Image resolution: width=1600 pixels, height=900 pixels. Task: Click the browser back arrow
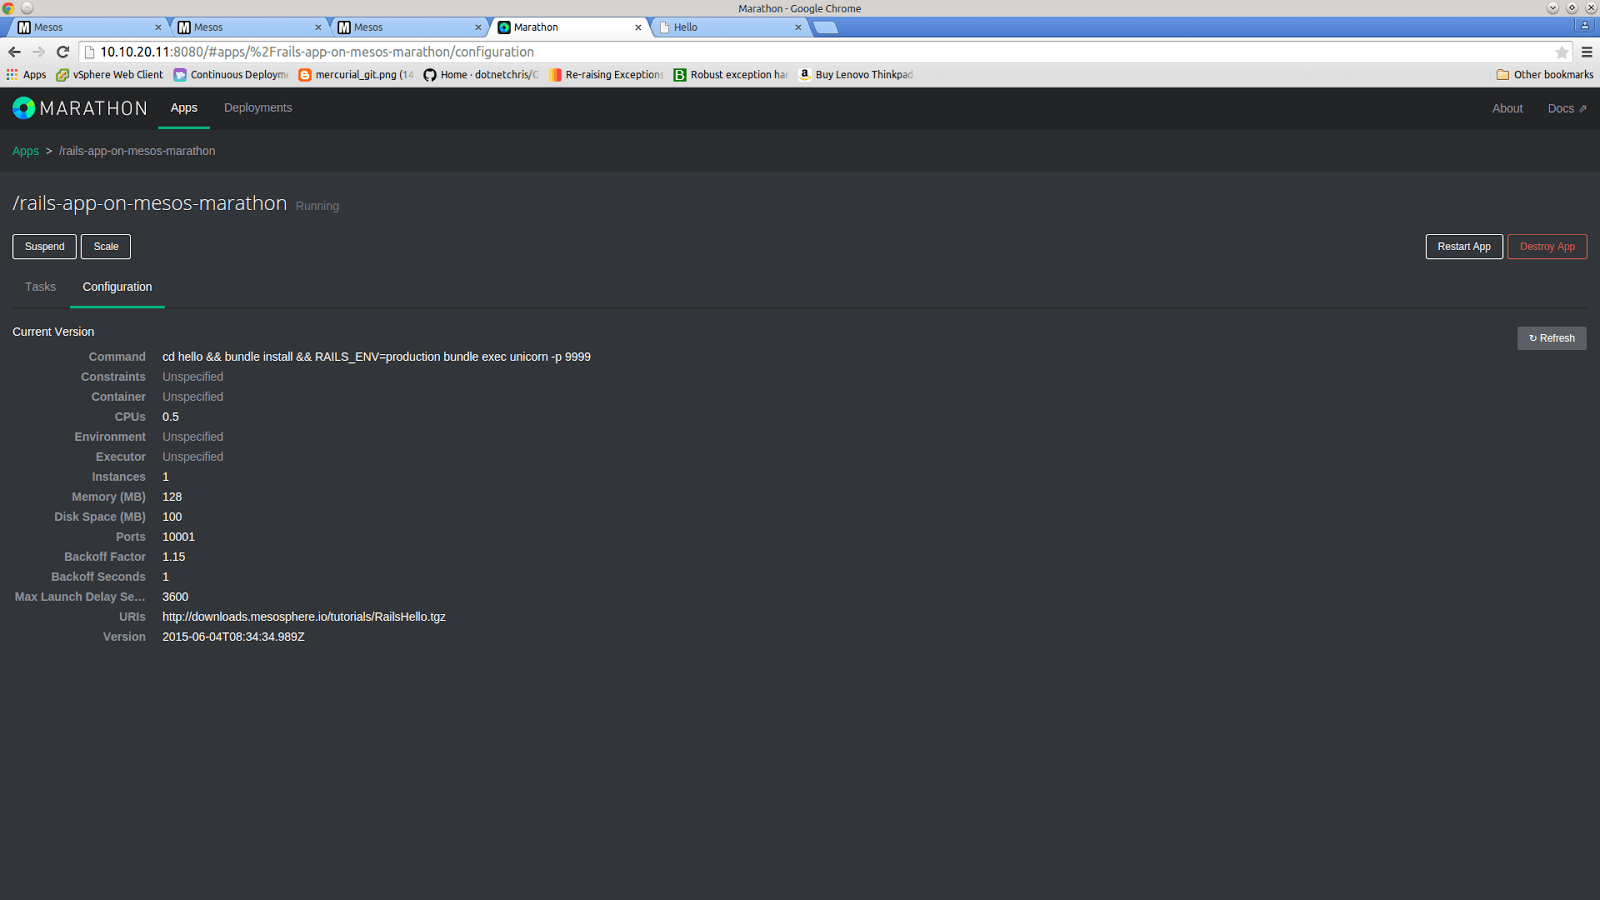click(x=14, y=52)
